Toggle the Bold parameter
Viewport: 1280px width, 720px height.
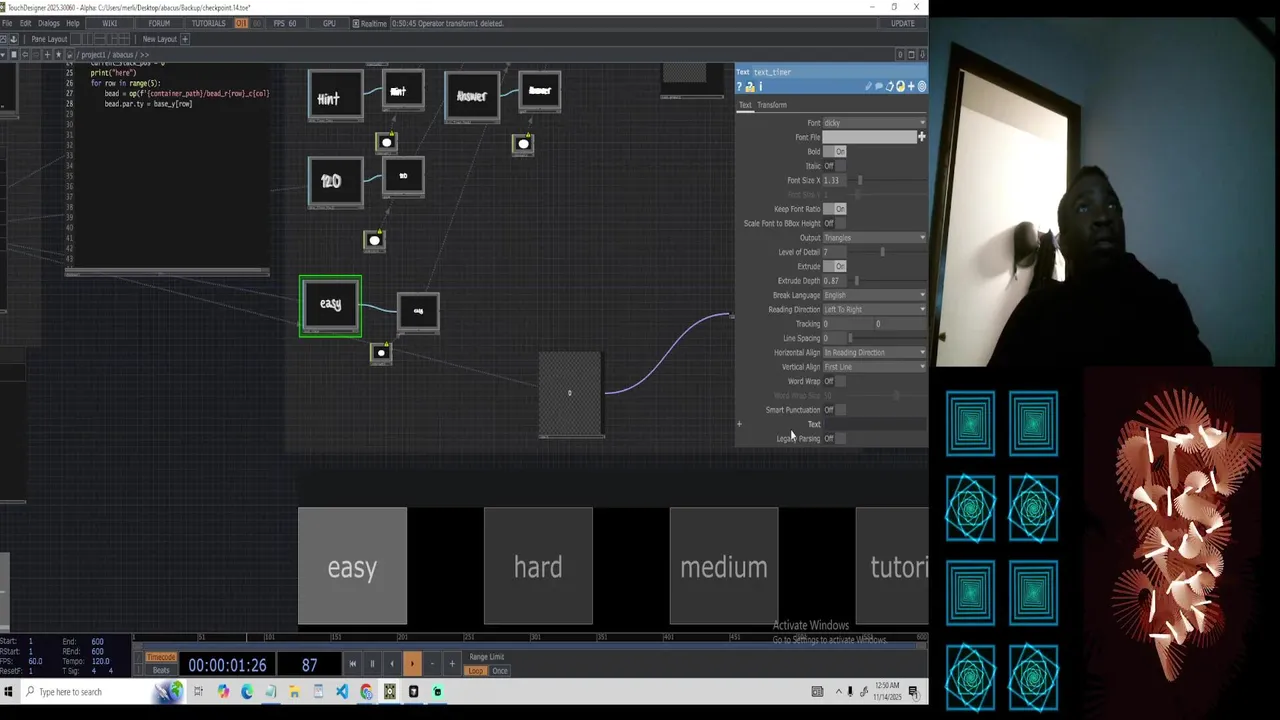(835, 151)
